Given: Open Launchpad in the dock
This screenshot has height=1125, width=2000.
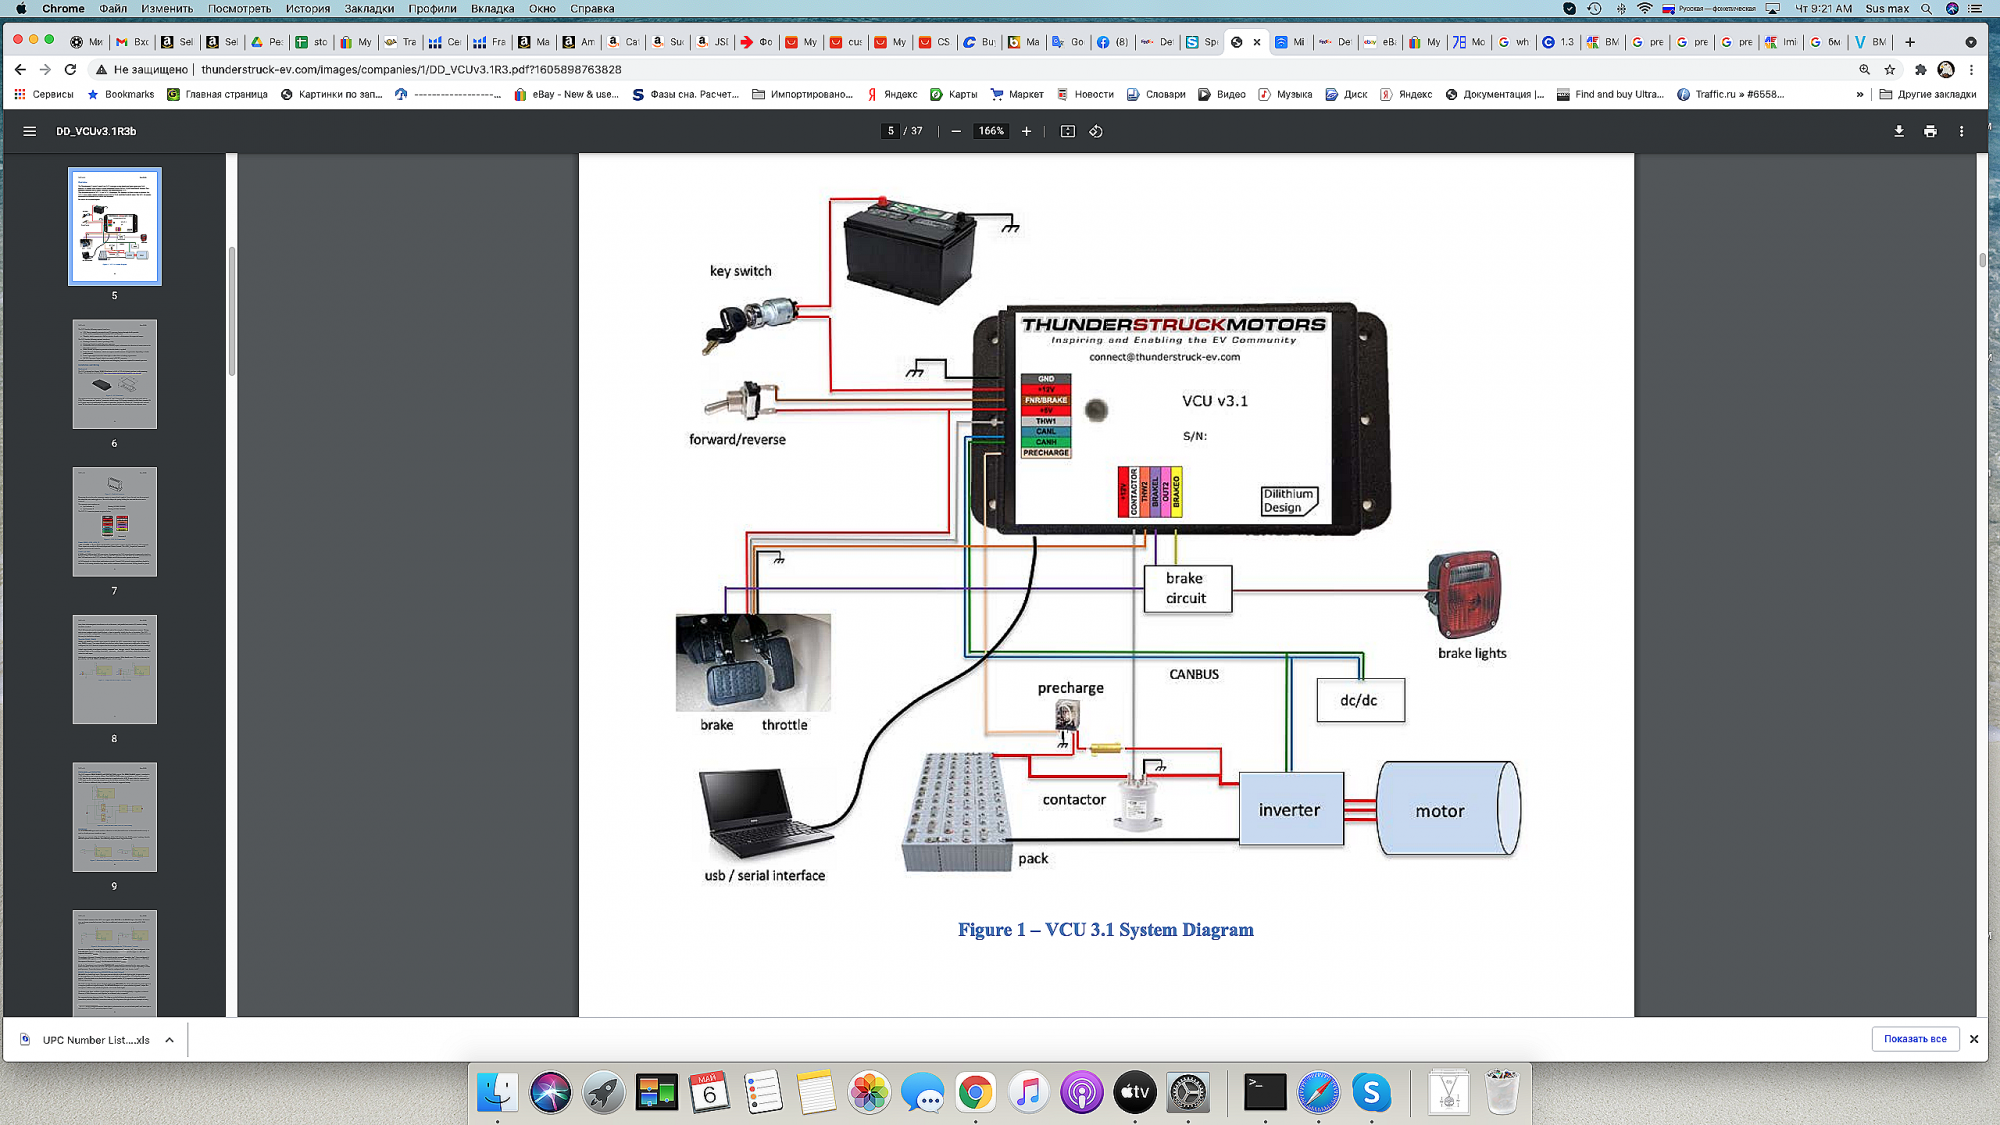Looking at the screenshot, I should (x=603, y=1092).
